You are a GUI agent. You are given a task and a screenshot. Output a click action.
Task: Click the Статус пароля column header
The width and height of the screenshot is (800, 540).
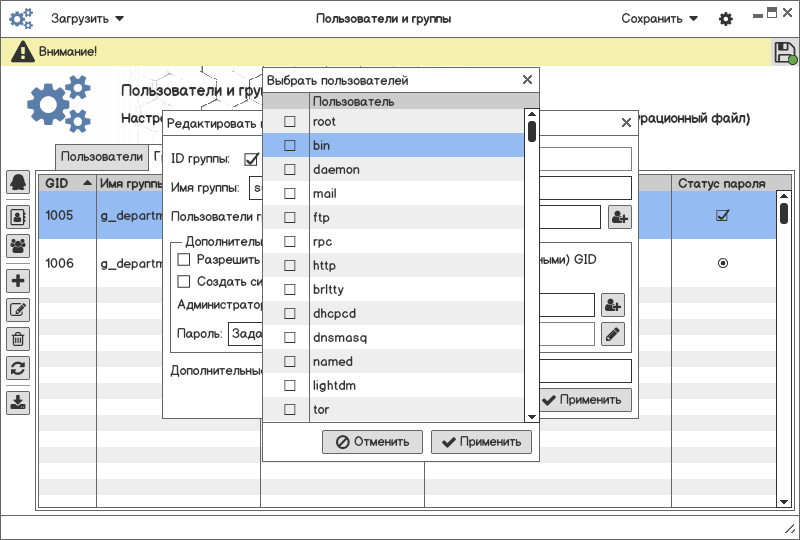(722, 184)
